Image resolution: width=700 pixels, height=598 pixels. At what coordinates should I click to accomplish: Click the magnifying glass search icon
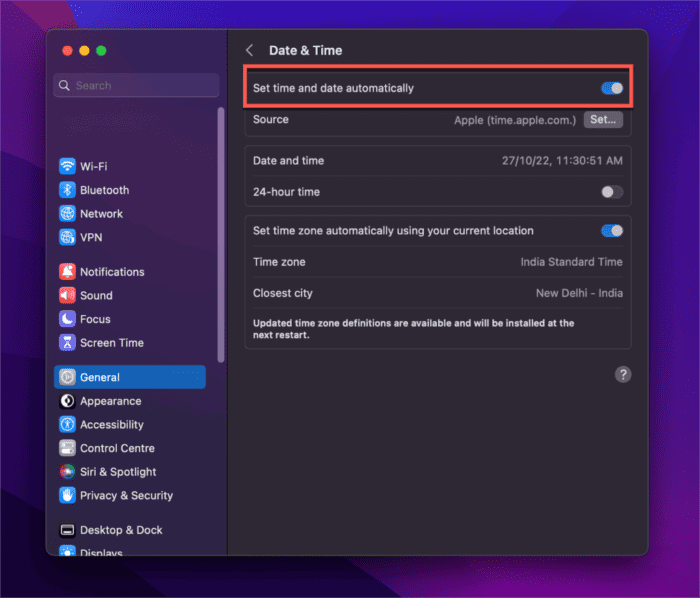(64, 85)
